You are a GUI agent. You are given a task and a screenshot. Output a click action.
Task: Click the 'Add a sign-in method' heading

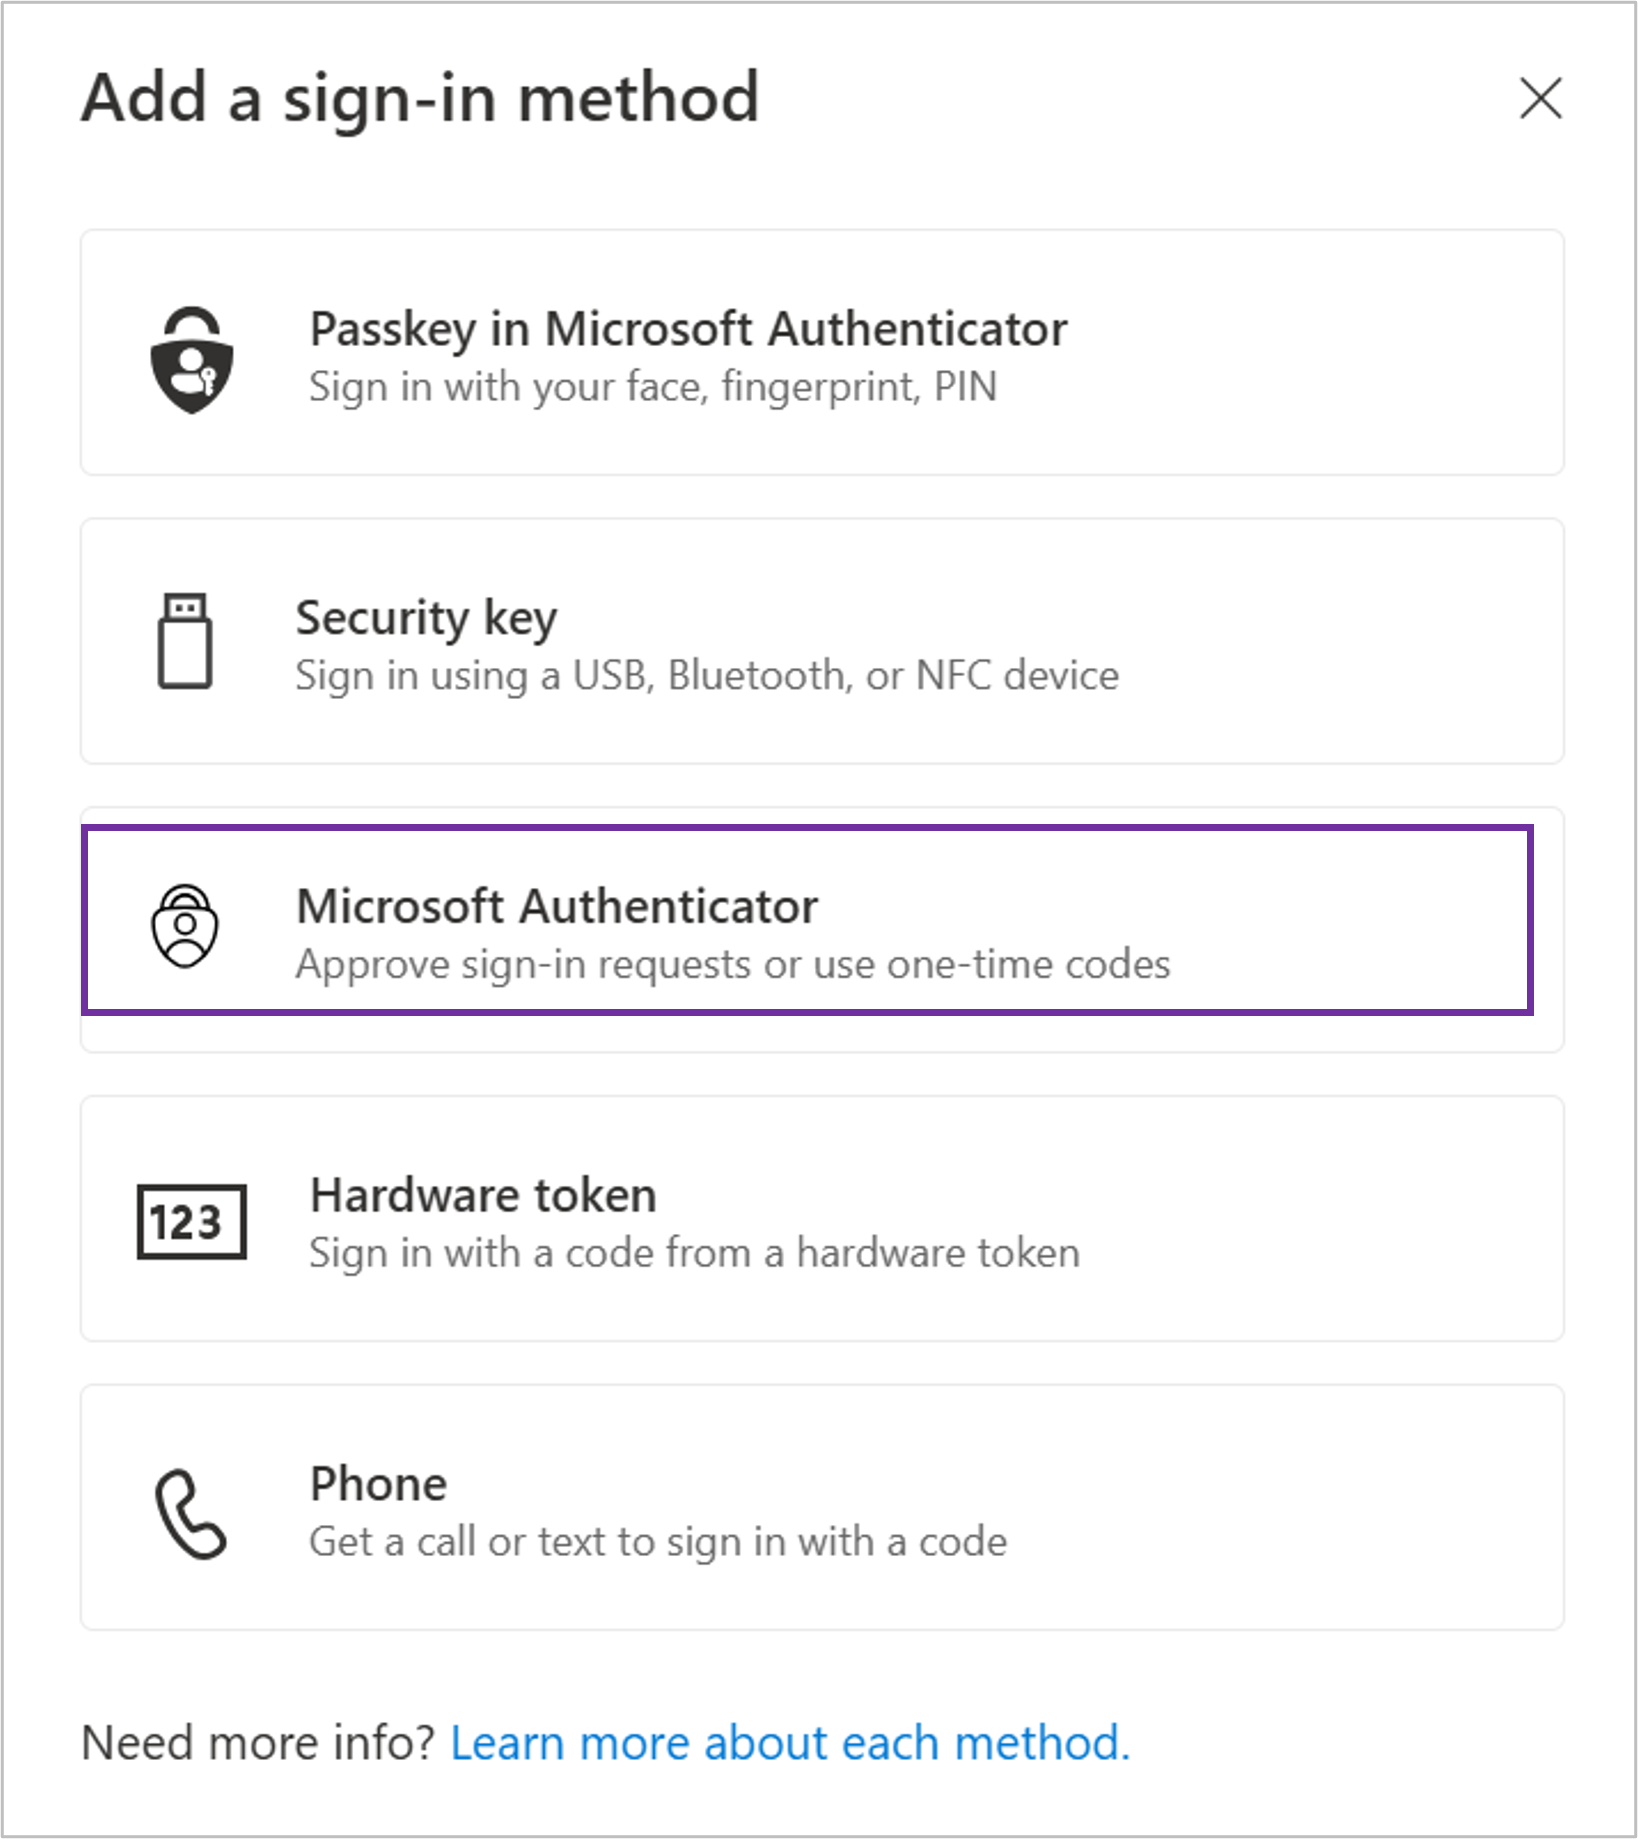tap(420, 98)
